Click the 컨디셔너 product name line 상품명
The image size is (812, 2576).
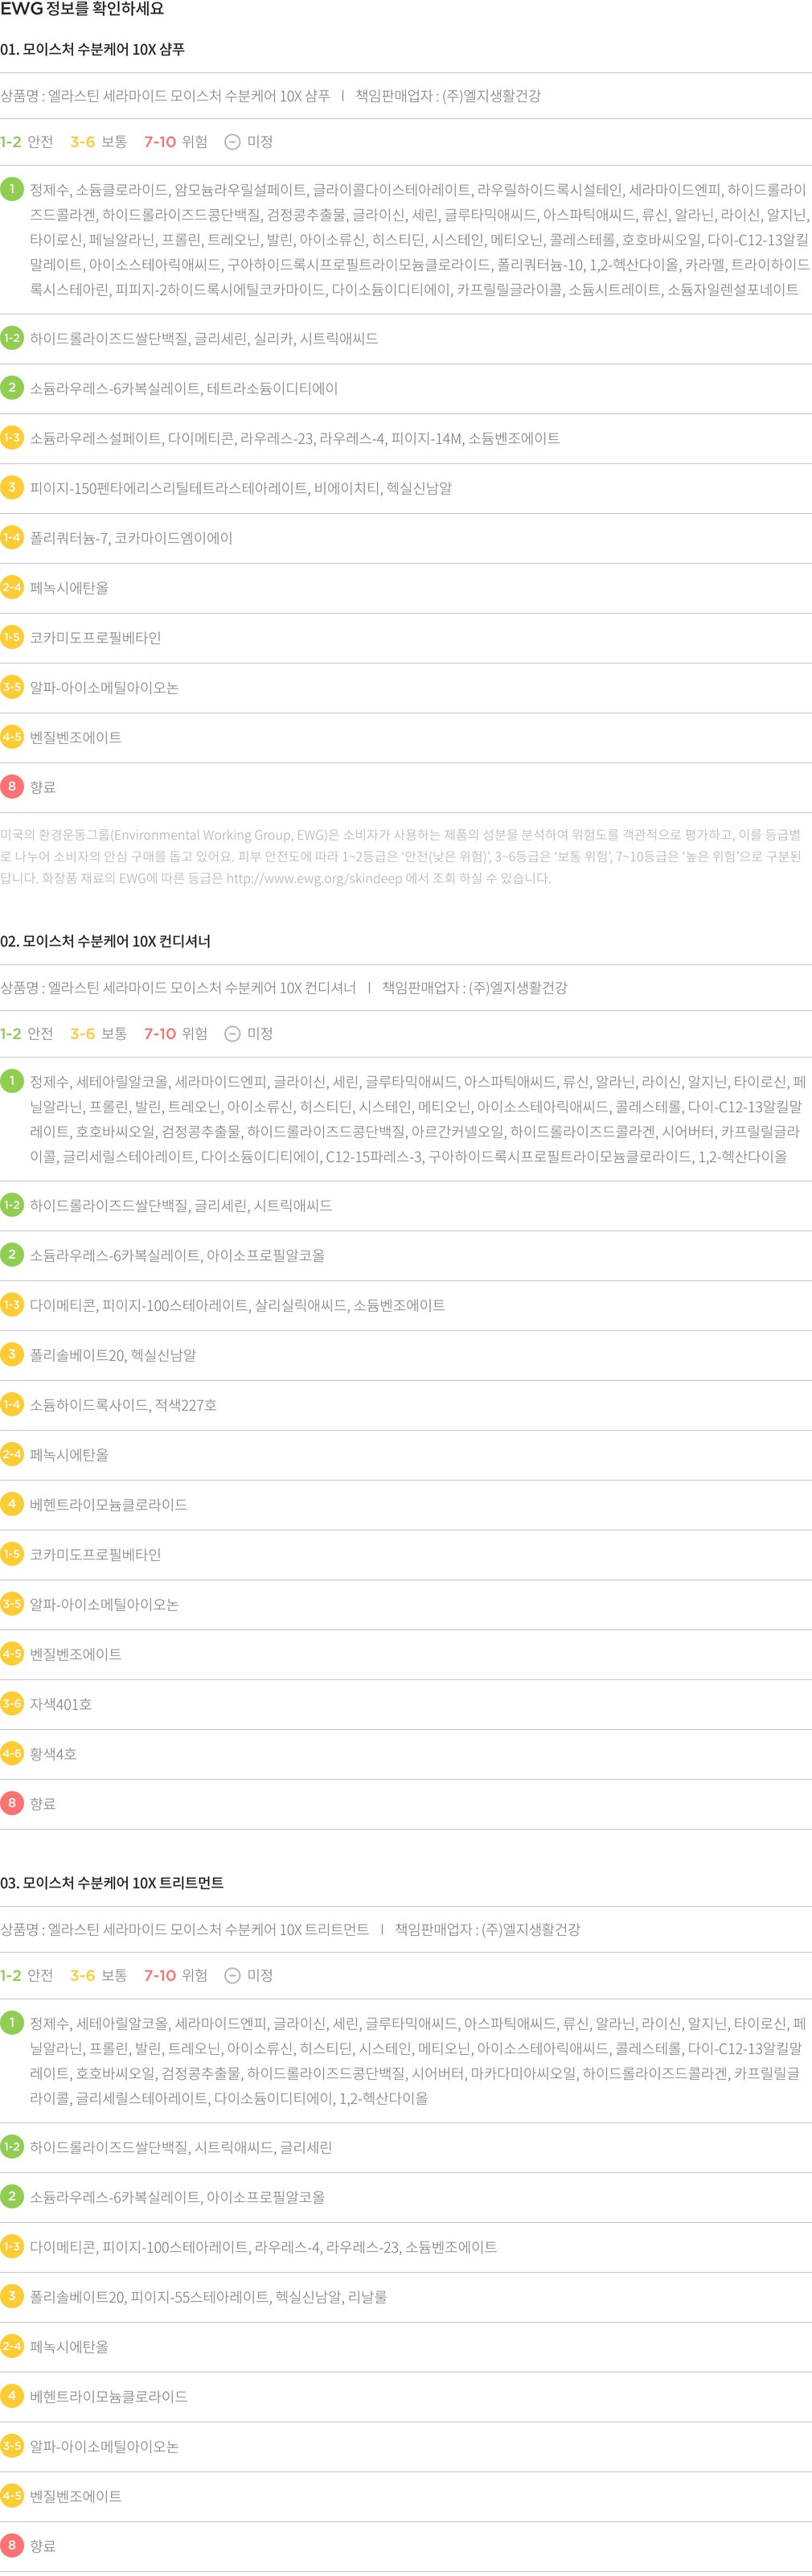point(178,987)
